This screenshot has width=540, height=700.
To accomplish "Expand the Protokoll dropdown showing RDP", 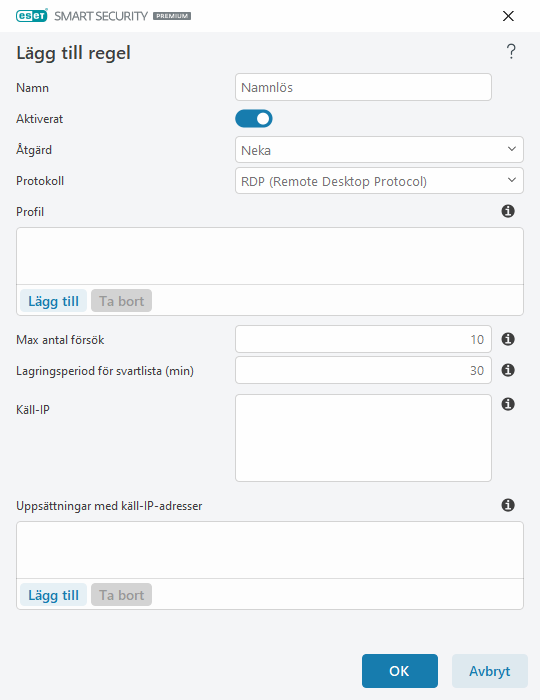I will tap(379, 181).
